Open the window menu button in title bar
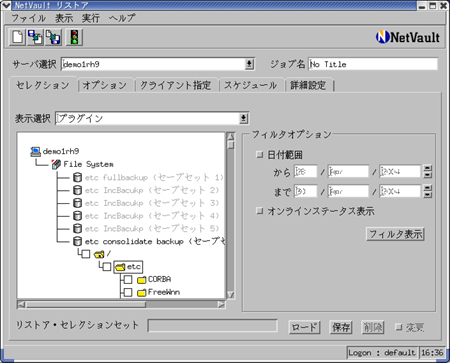This screenshot has width=450, height=363. click(x=6, y=5)
